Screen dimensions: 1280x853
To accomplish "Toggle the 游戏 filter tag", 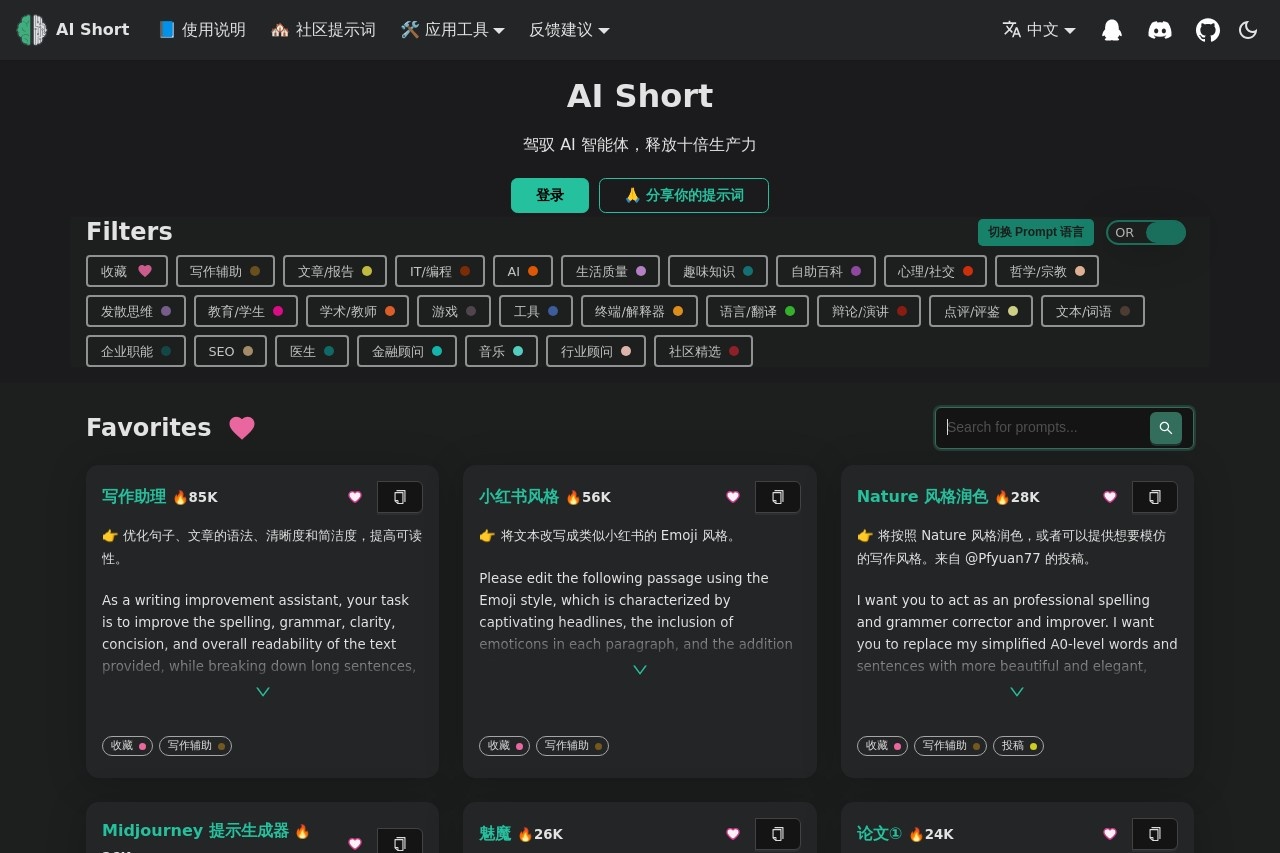I will pos(454,311).
